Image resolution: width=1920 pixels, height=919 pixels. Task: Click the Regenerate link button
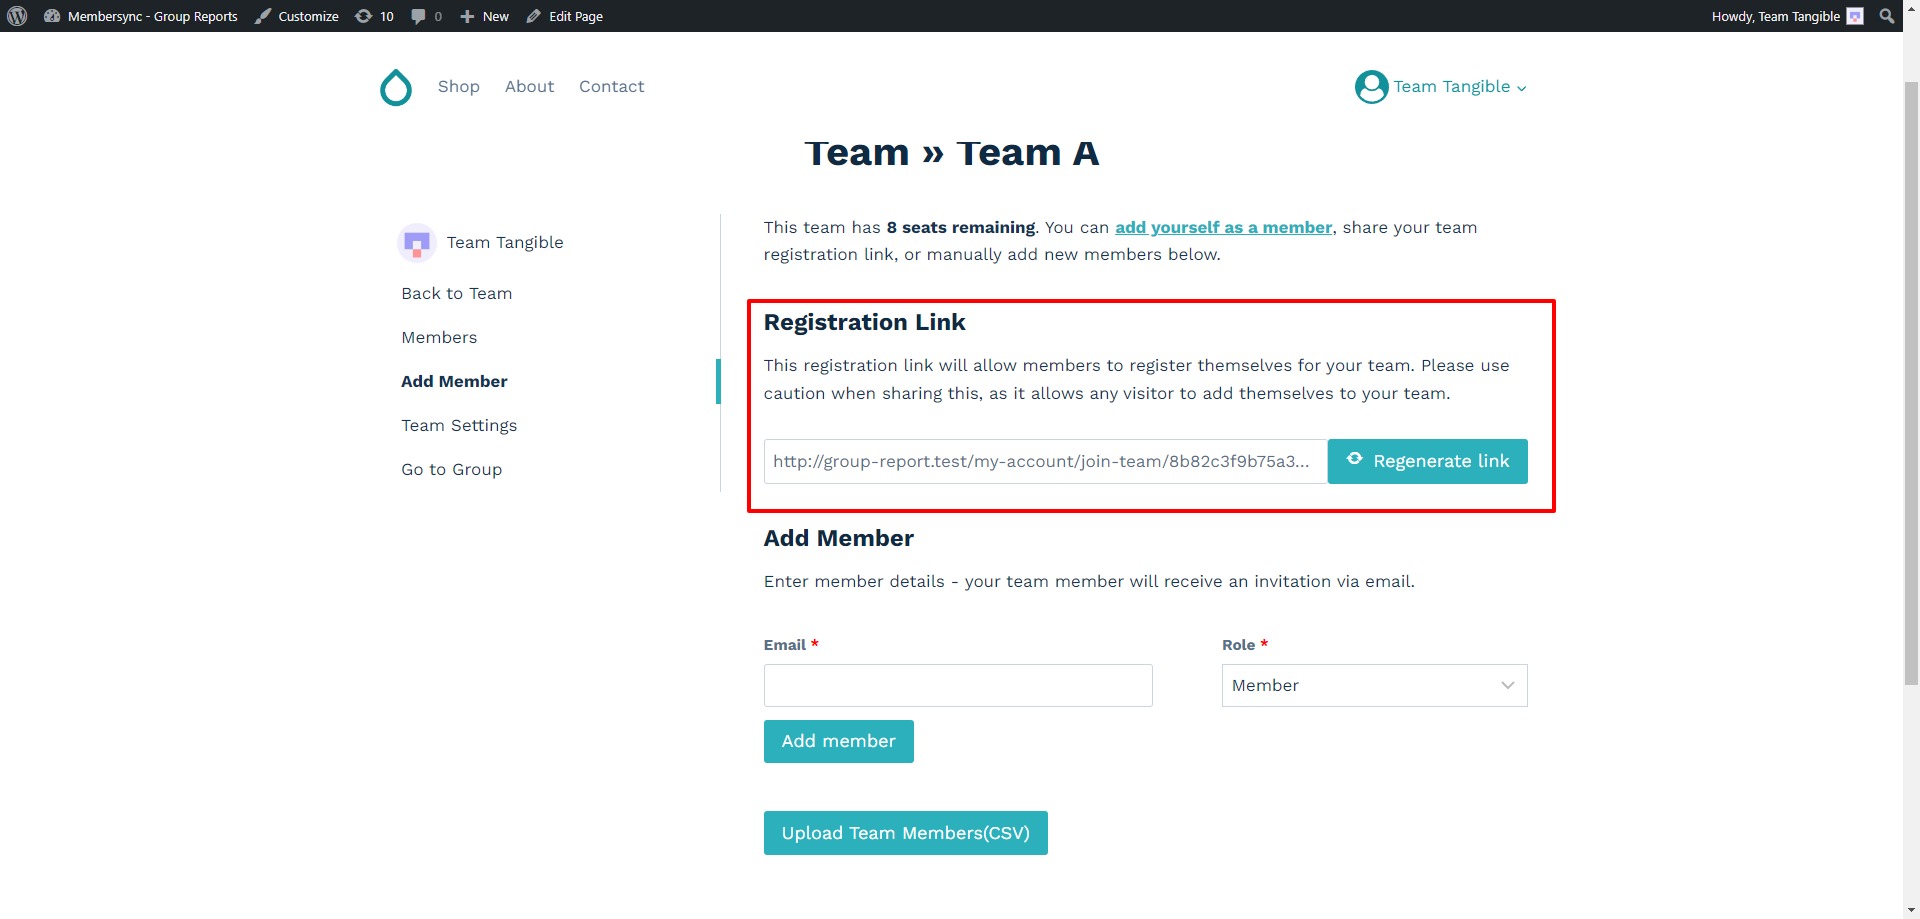tap(1427, 461)
